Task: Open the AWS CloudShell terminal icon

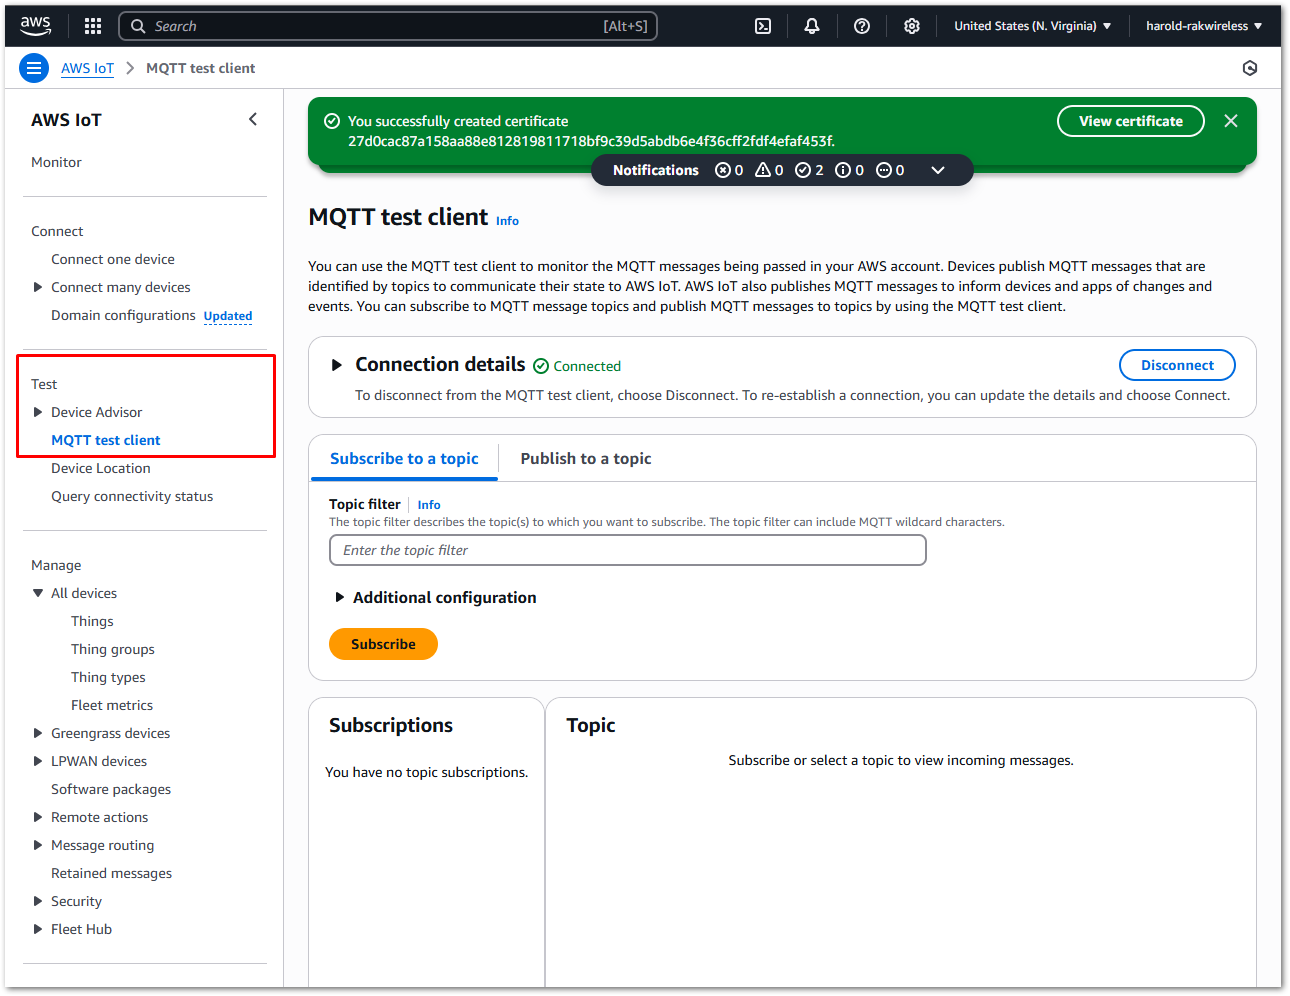Action: 762,25
